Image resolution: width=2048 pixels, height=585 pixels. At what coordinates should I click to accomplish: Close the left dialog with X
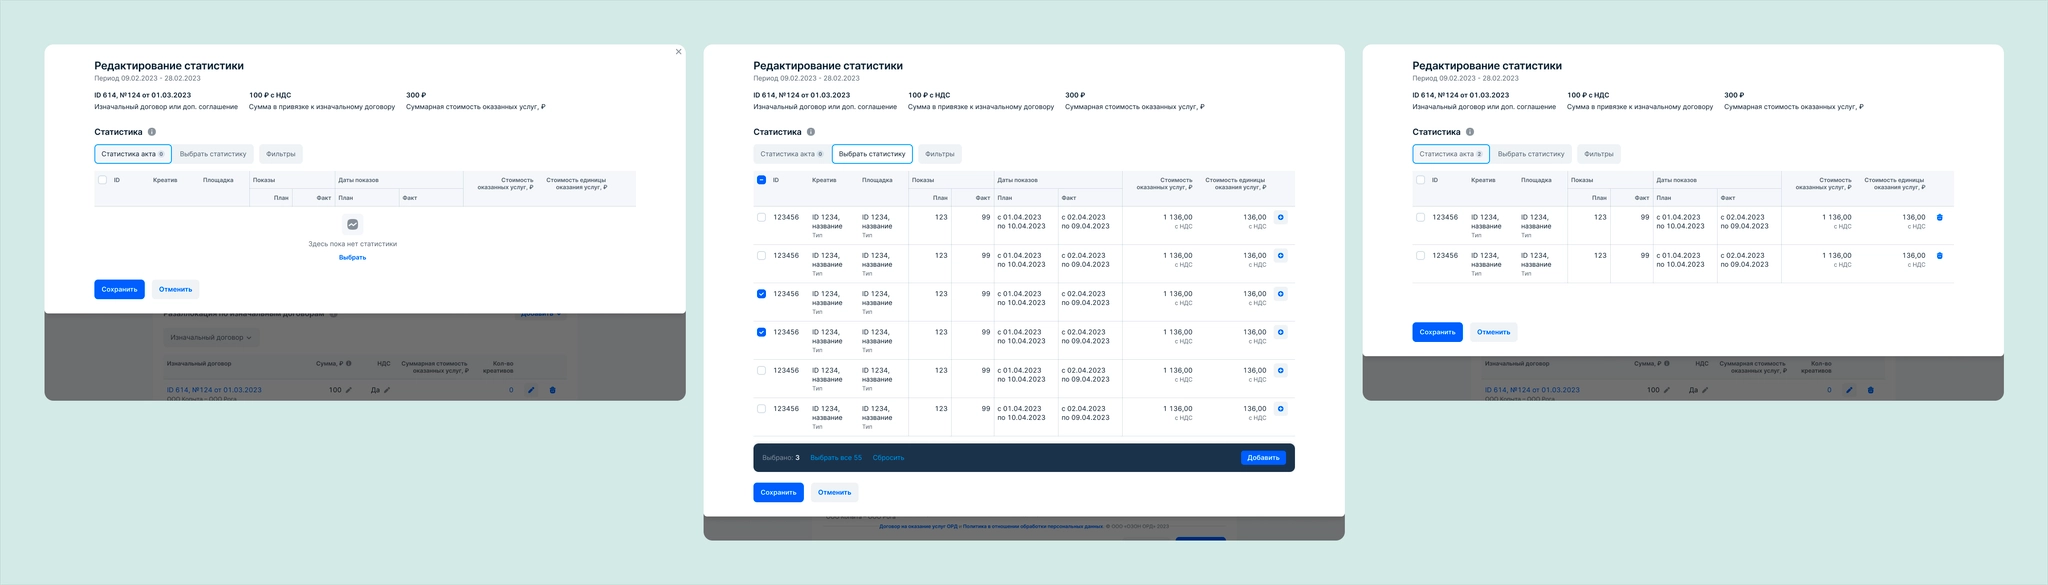[x=679, y=52]
